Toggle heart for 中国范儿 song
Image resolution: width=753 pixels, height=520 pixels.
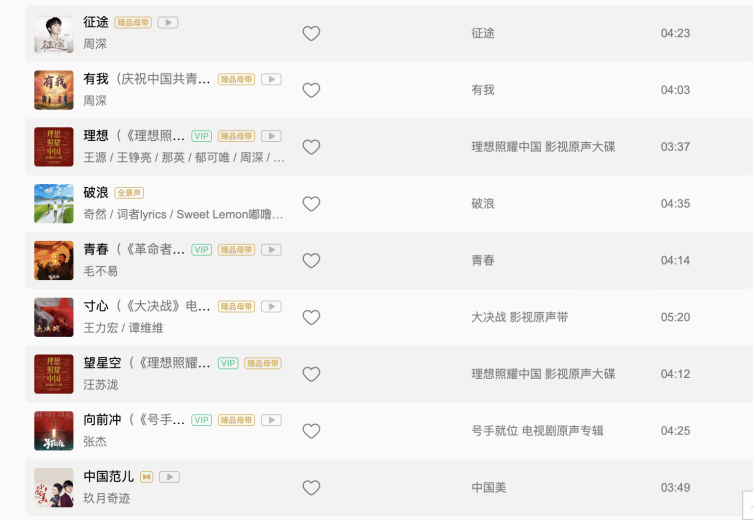click(311, 488)
